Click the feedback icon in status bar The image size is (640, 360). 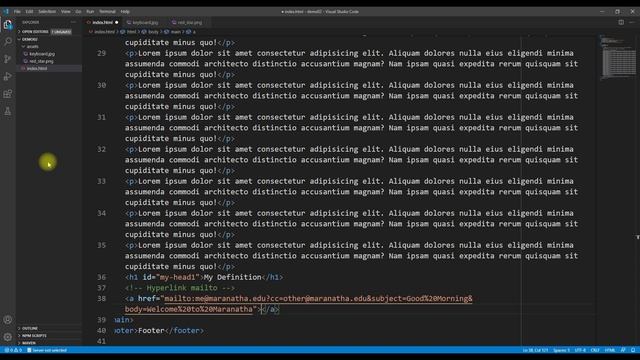coord(623,350)
